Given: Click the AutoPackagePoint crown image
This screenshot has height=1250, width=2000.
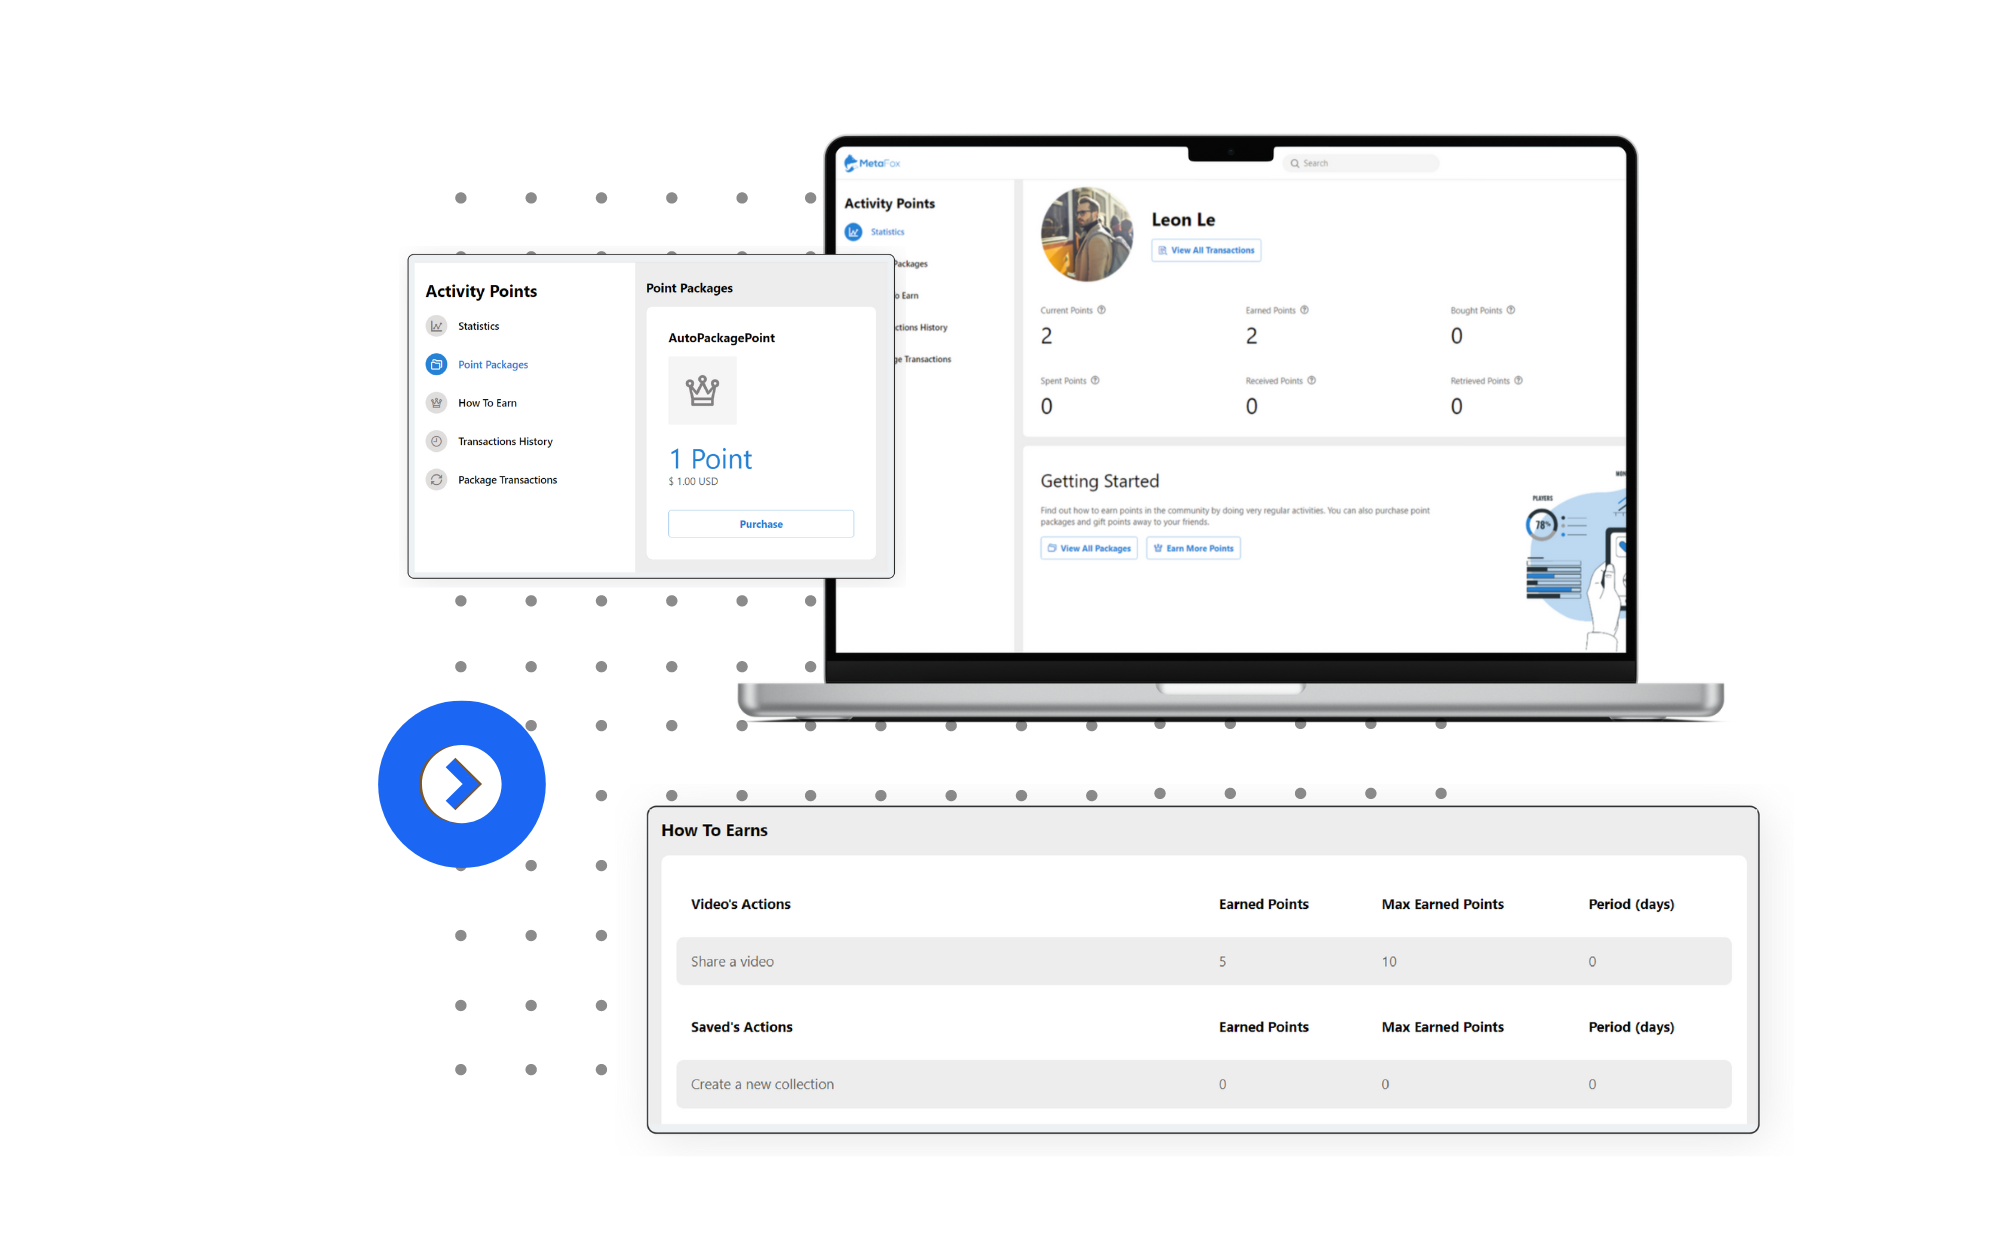Looking at the screenshot, I should [x=702, y=391].
